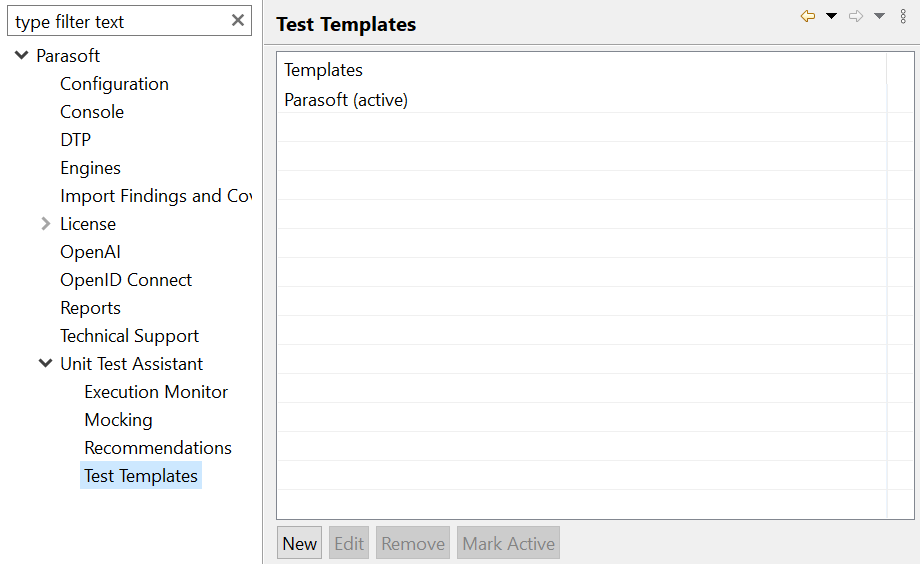
Task: Clear the filter text with X icon
Action: click(x=238, y=21)
